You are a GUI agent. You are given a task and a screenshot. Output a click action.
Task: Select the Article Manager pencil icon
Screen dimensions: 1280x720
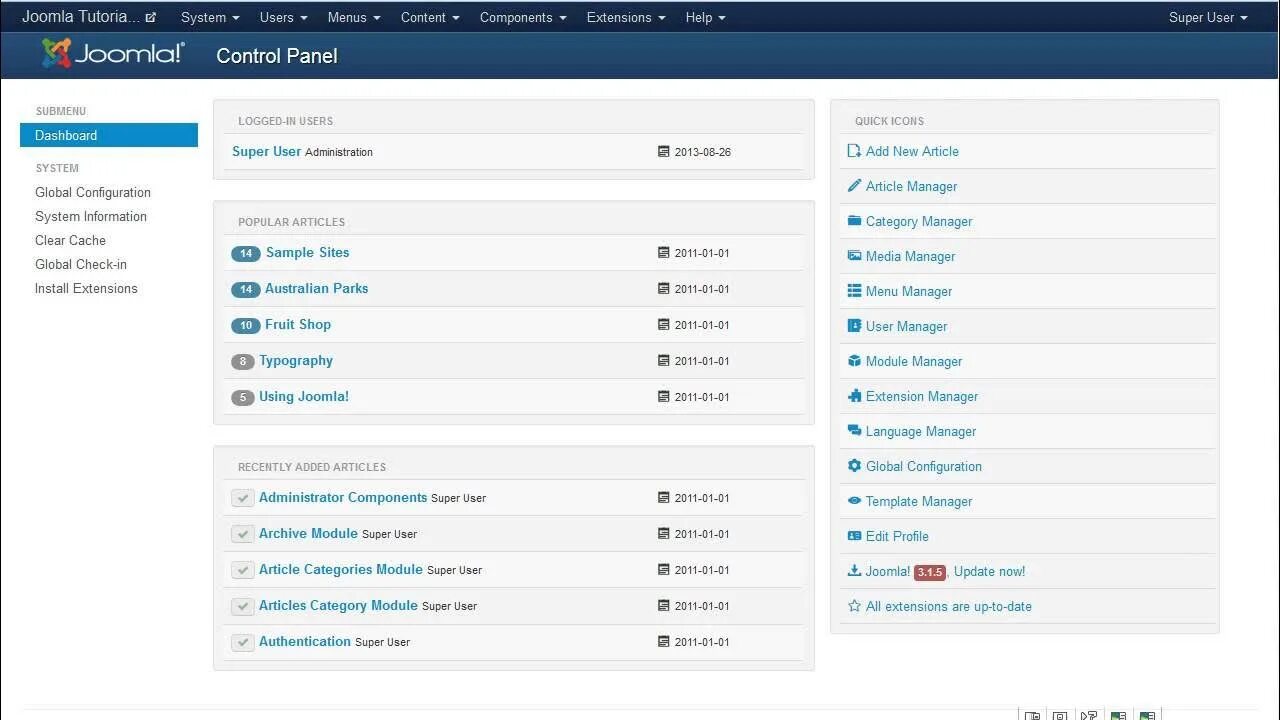click(x=853, y=186)
